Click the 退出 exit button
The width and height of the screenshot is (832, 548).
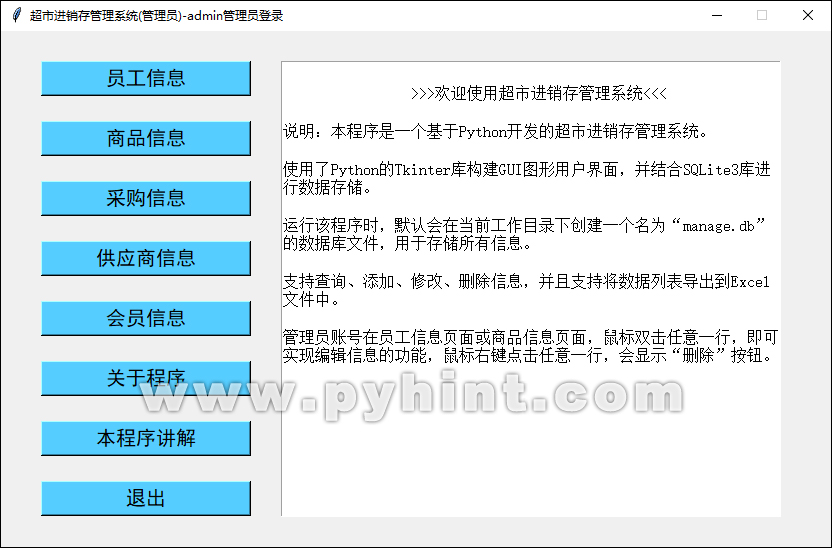[146, 498]
